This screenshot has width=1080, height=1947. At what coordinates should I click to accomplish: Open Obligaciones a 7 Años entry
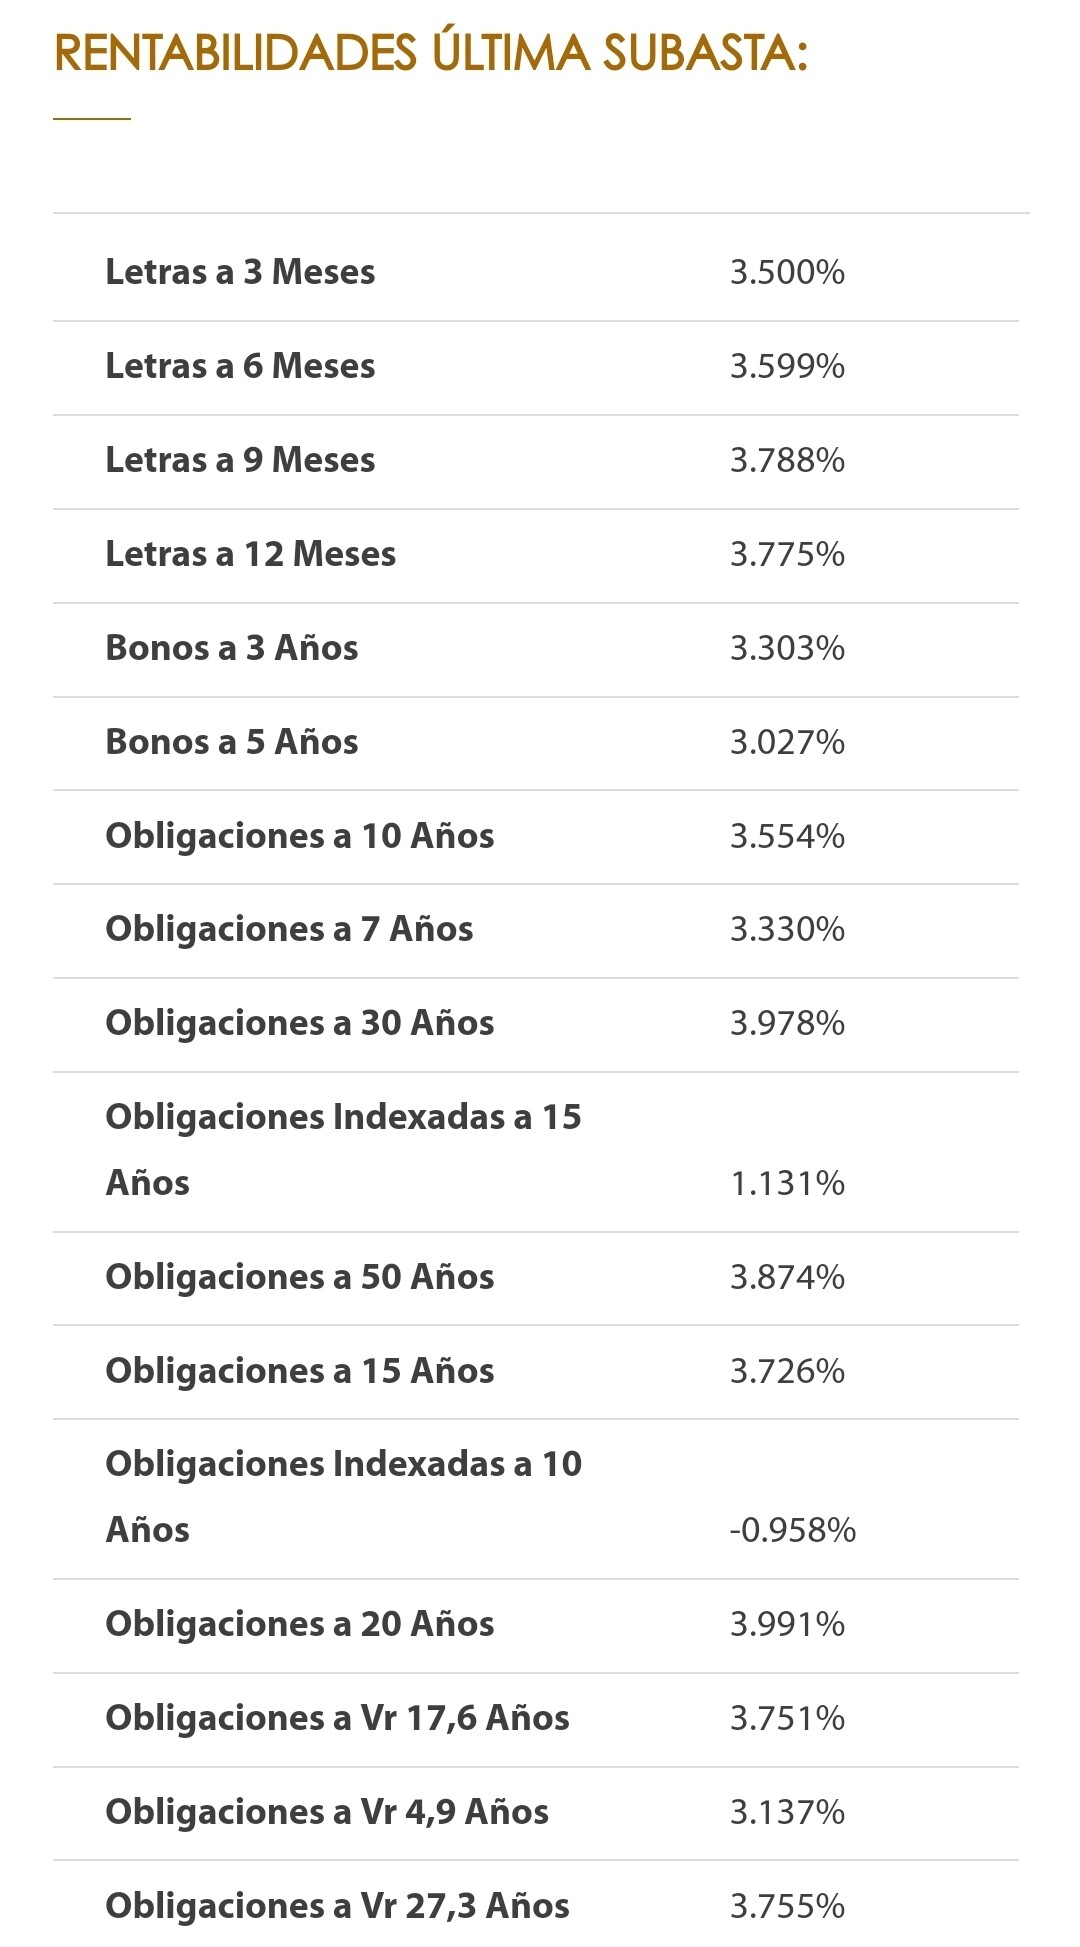(536, 930)
